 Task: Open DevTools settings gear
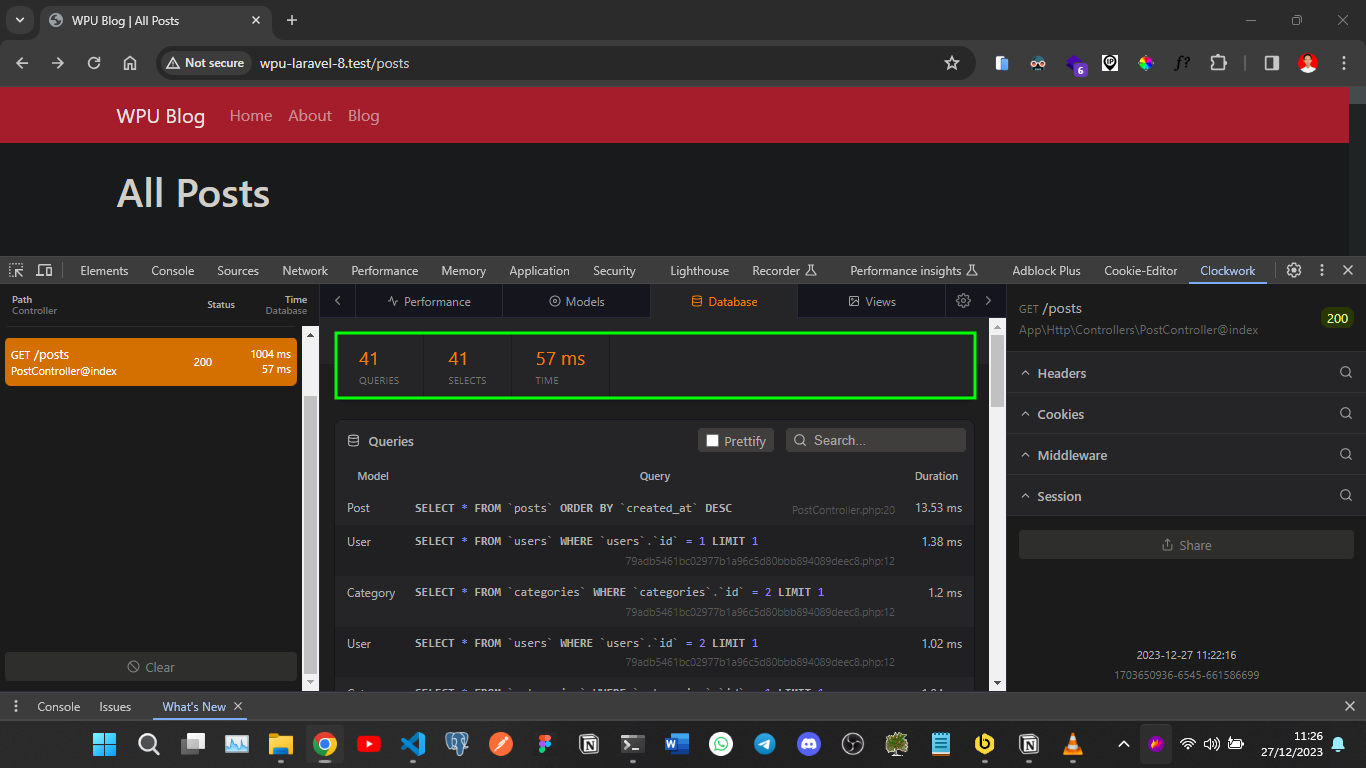coord(1294,270)
